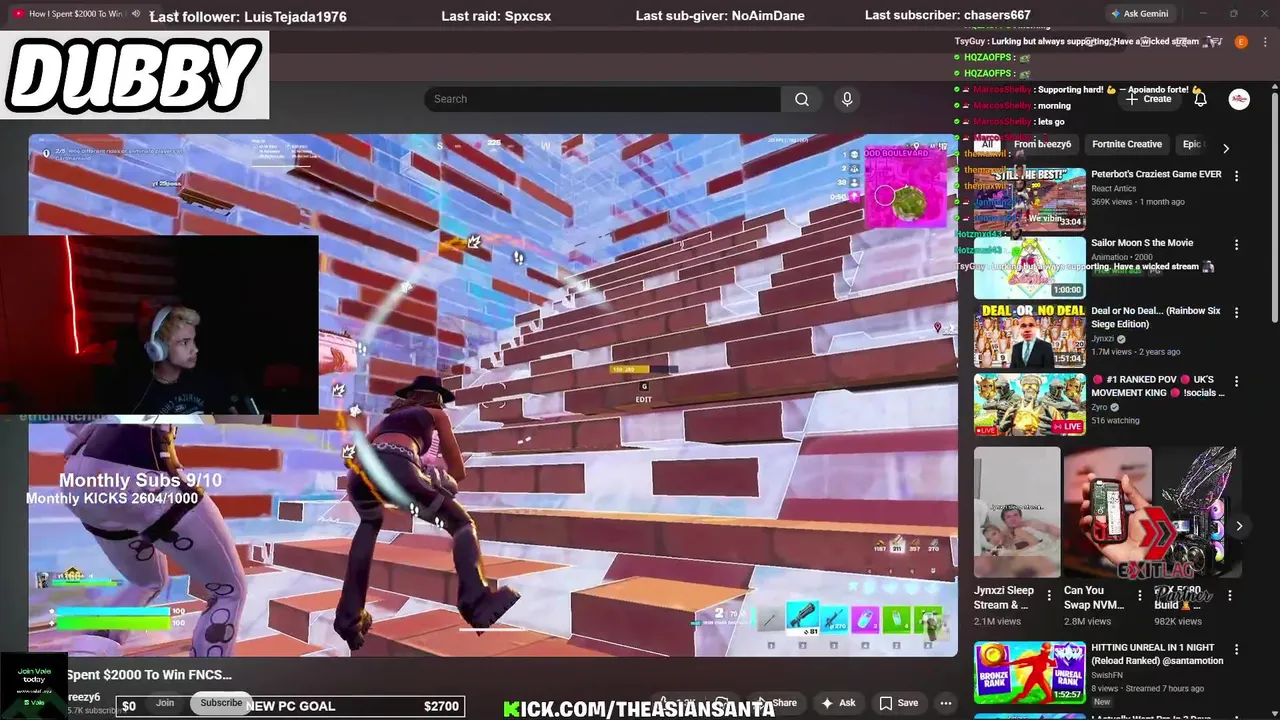Click the 'SwishFN' channel name

pyautogui.click(x=1107, y=675)
